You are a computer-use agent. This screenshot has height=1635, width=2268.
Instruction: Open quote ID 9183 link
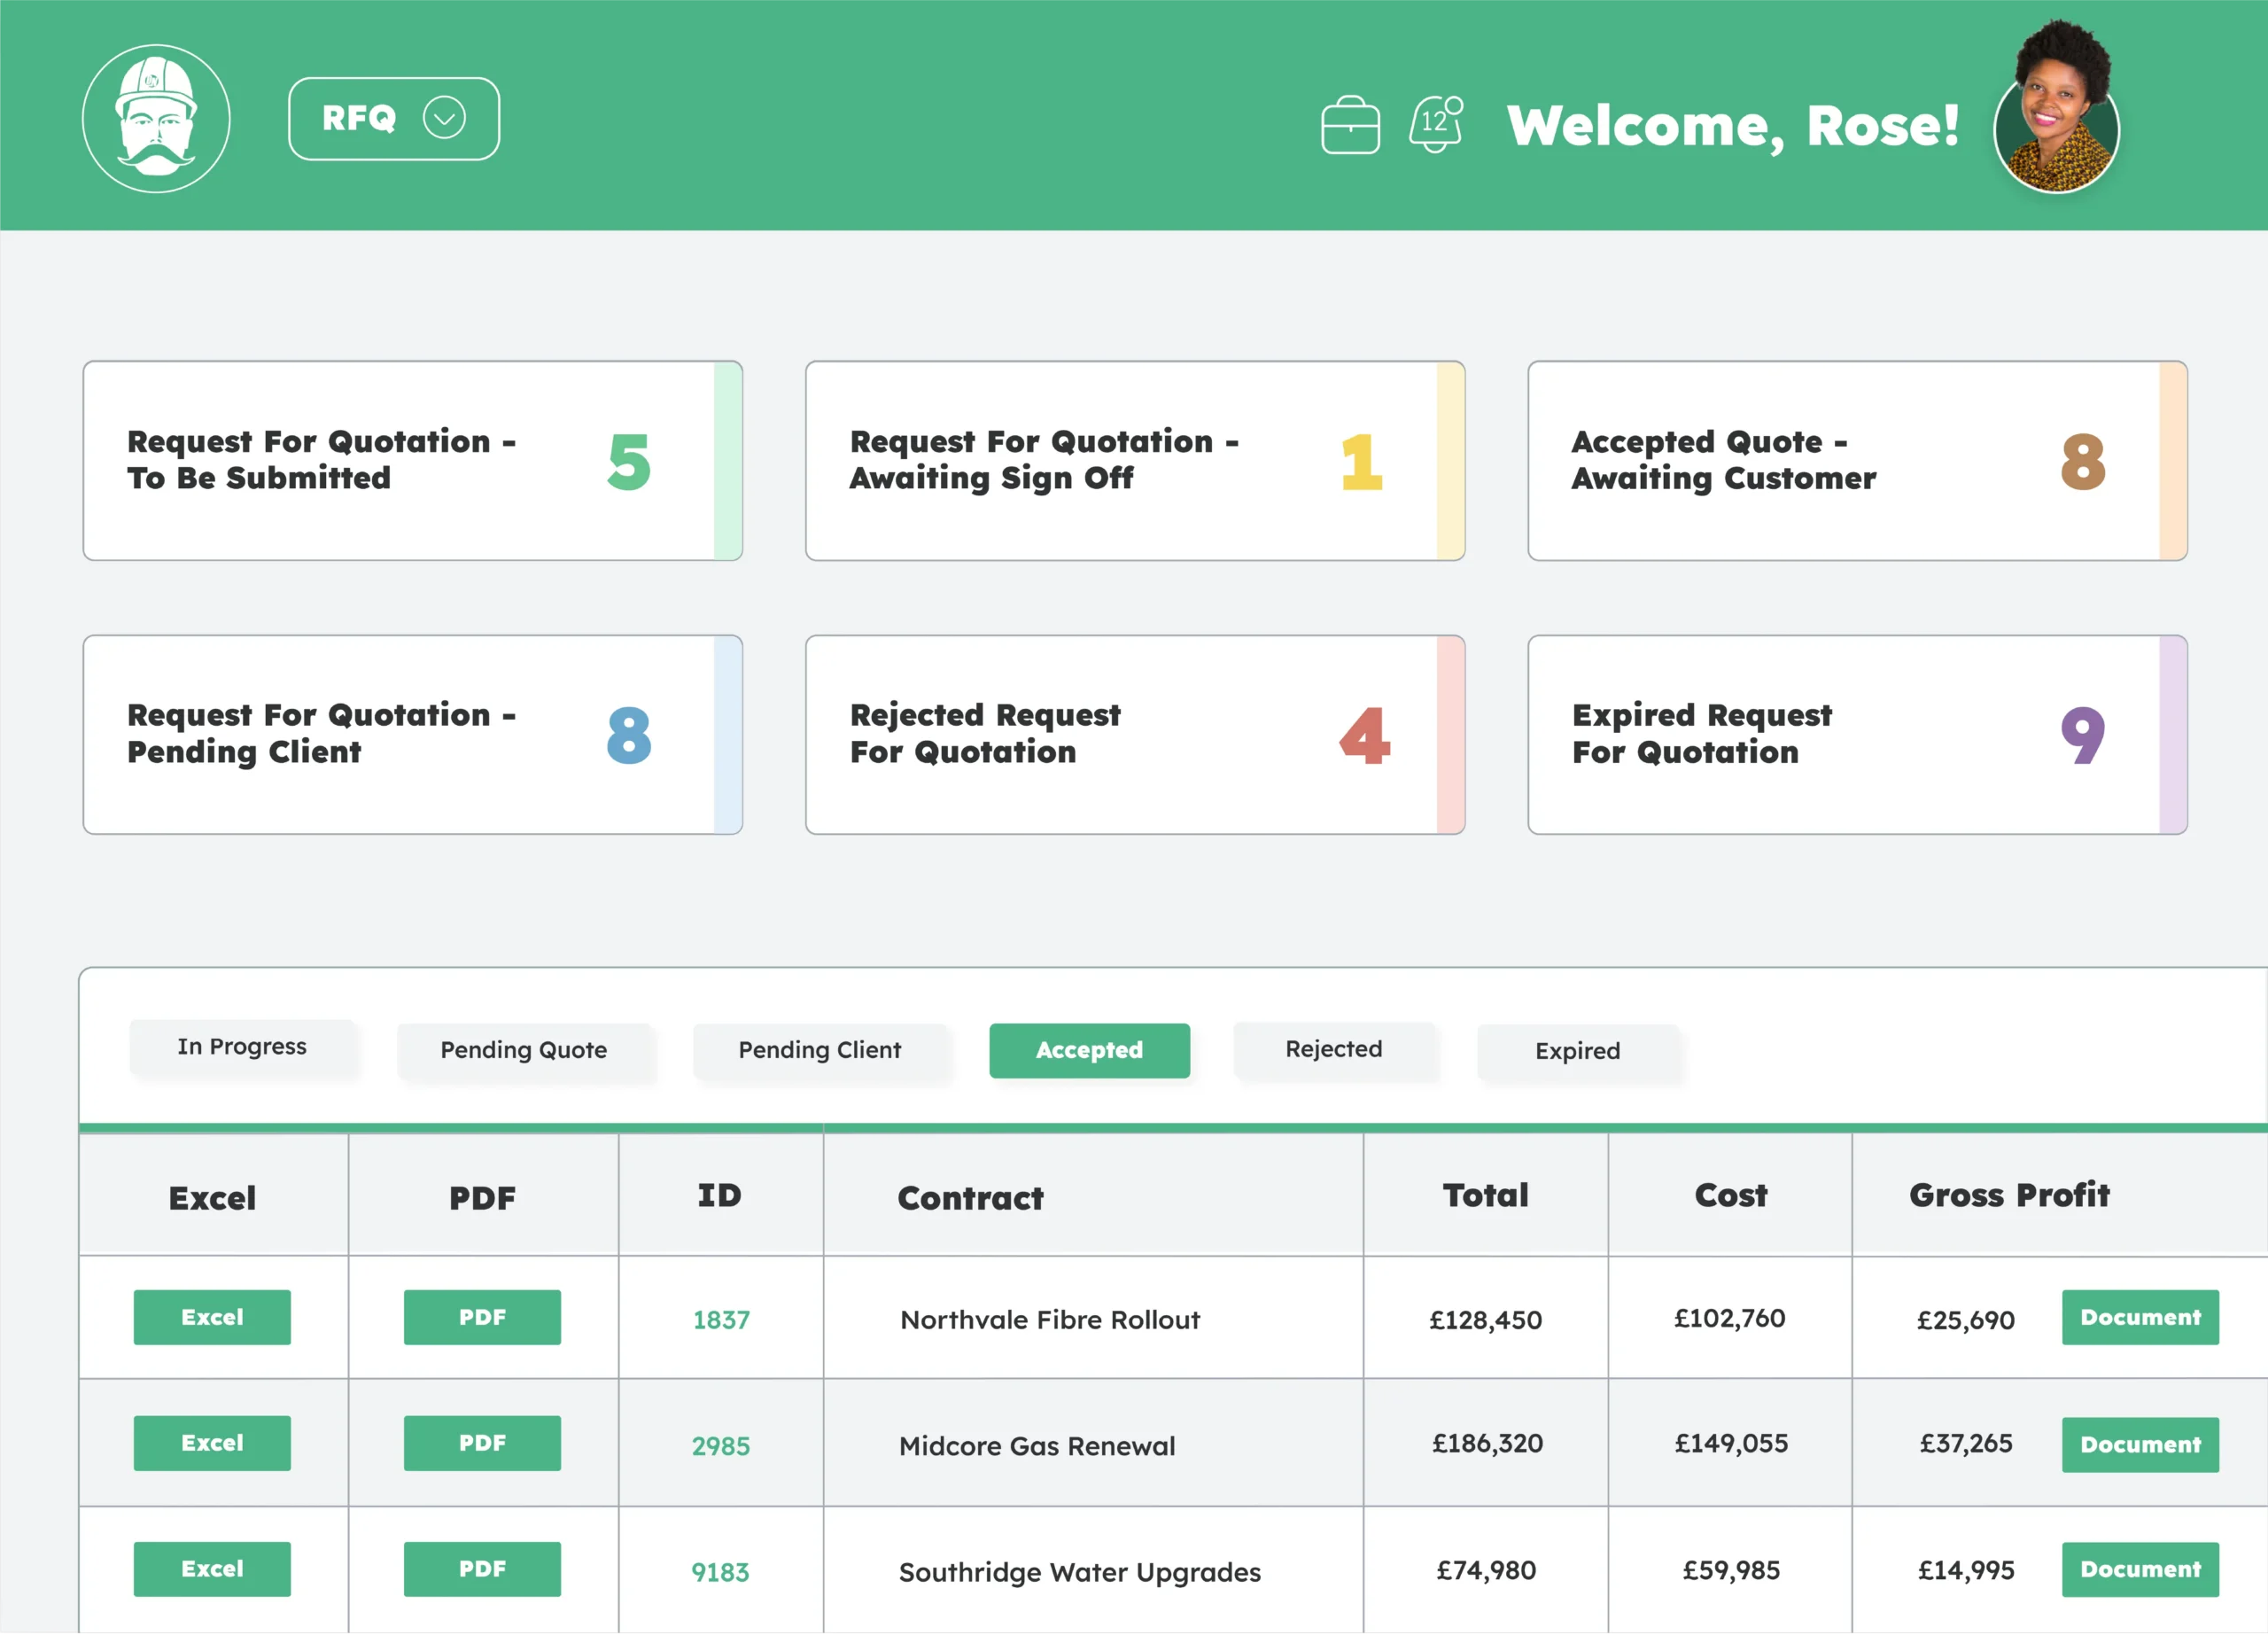coord(720,1572)
